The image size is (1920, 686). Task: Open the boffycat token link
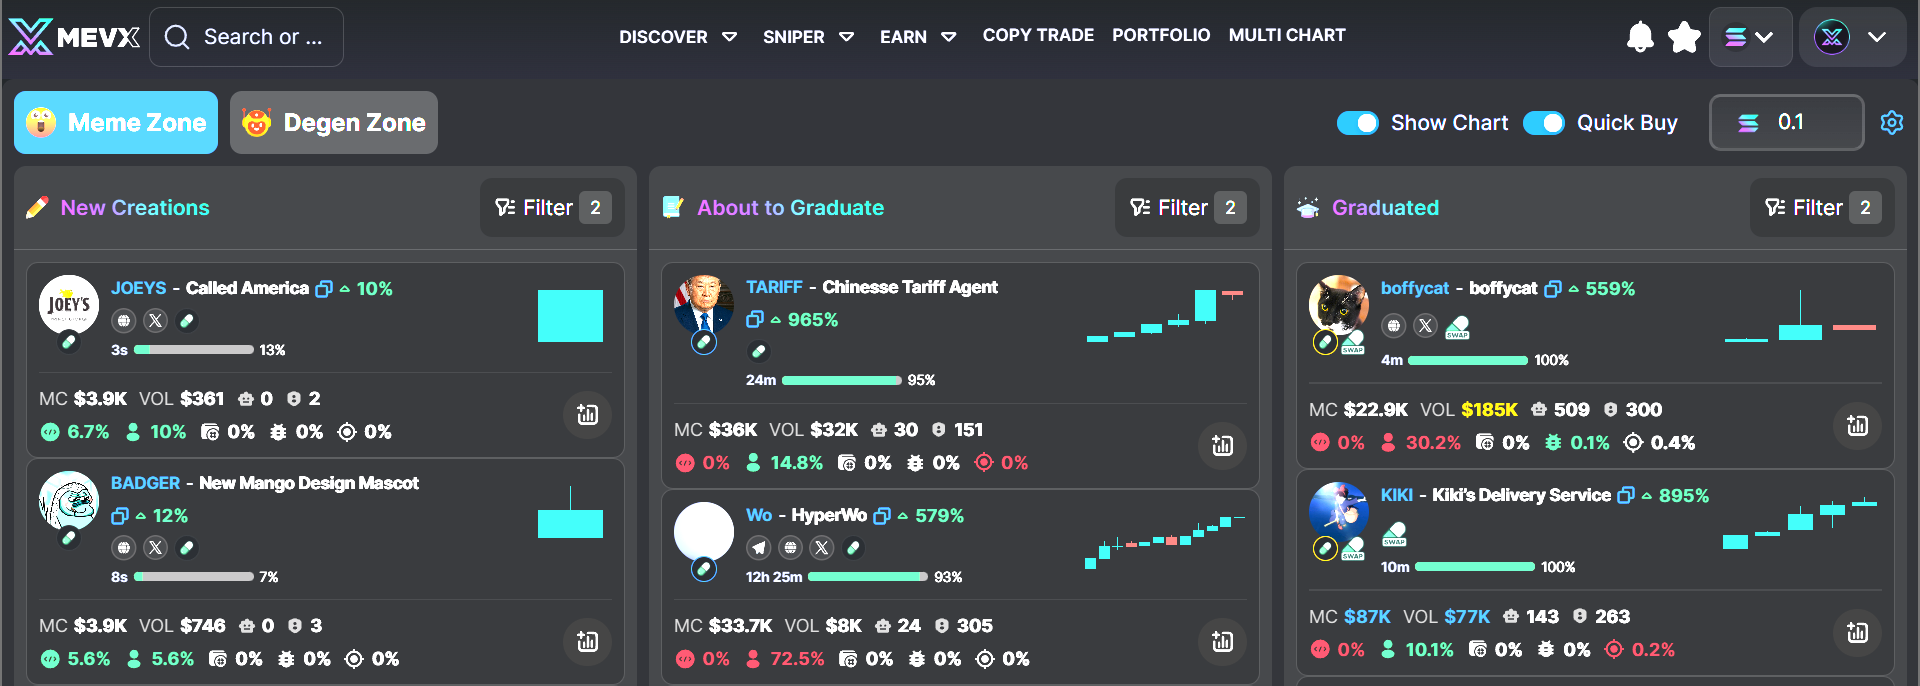tap(1415, 288)
